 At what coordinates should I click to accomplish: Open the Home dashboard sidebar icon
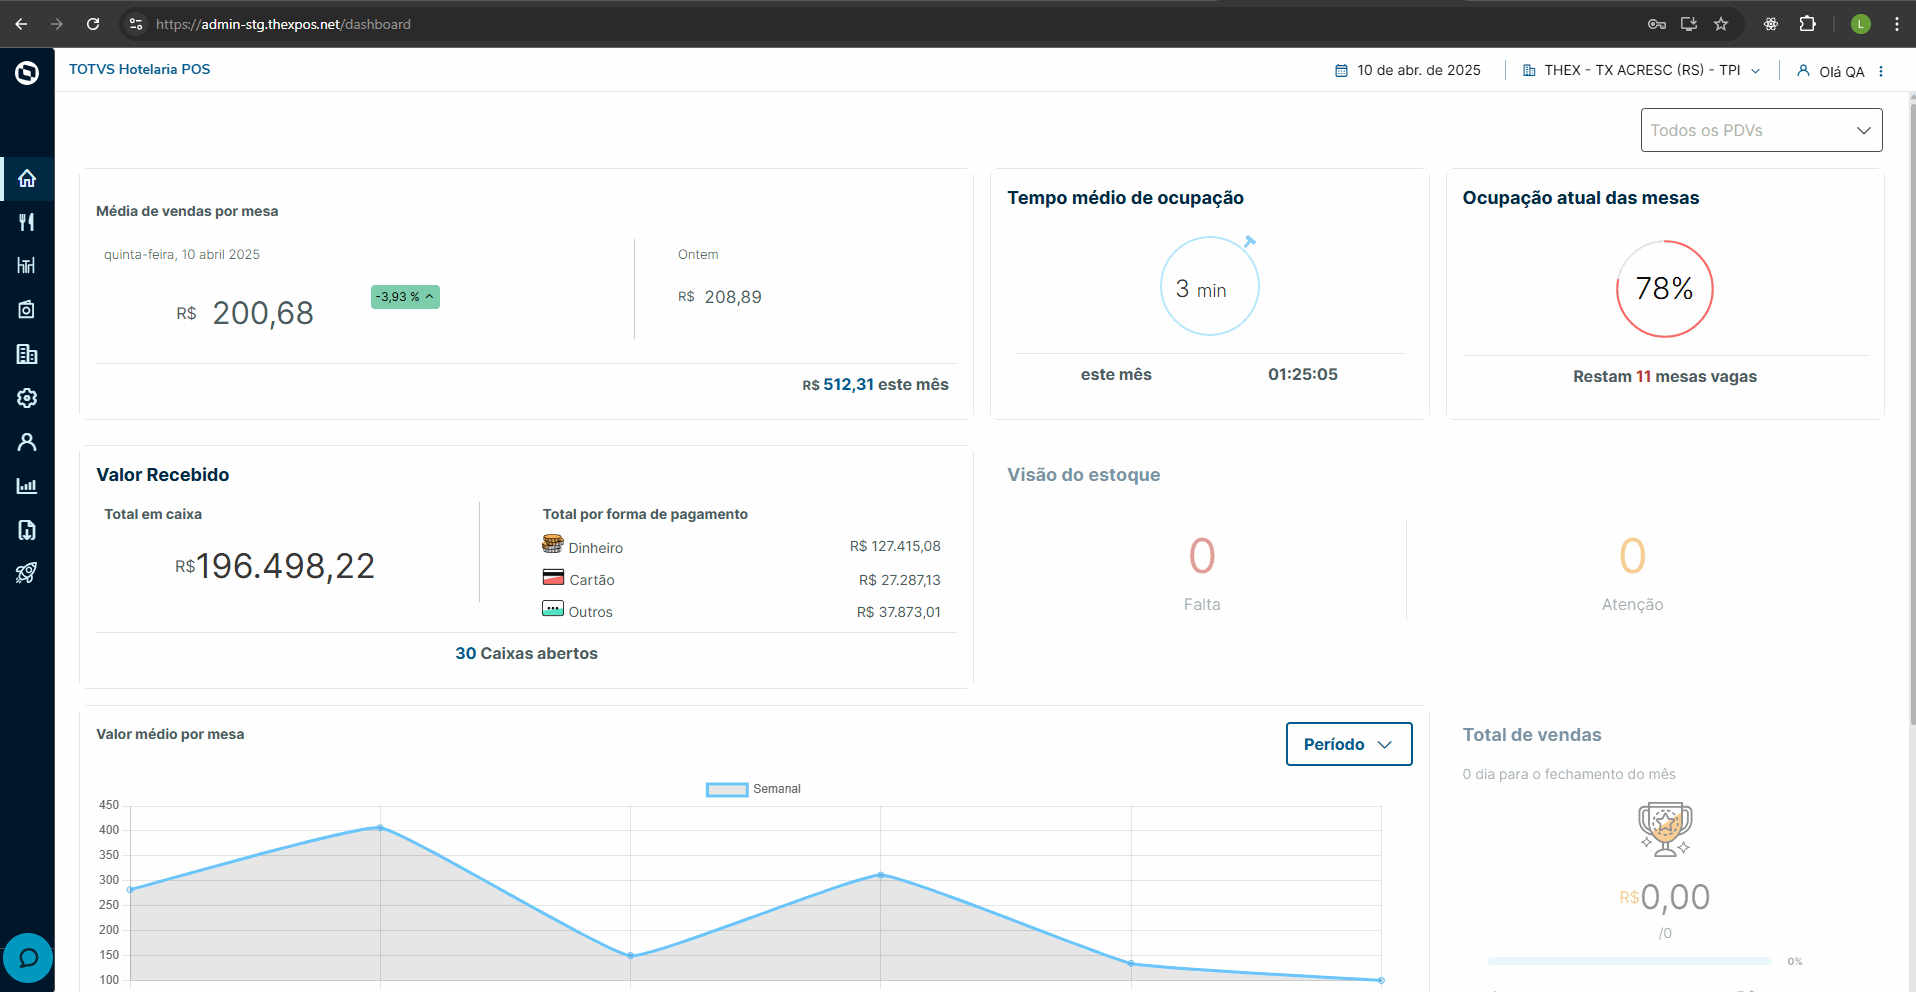(x=27, y=178)
